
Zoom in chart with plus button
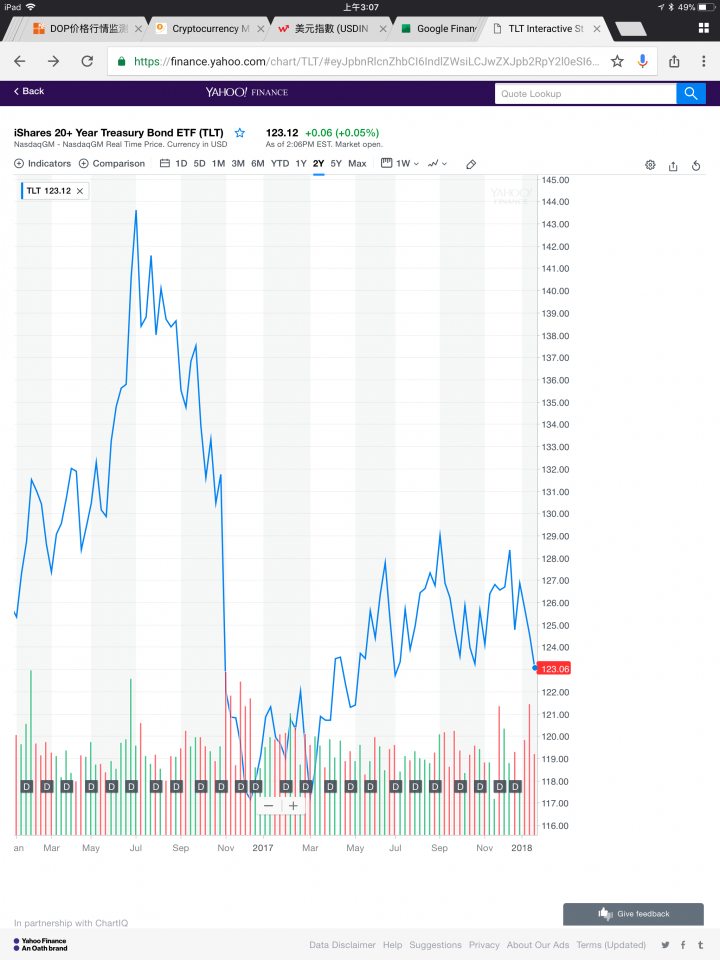293,806
